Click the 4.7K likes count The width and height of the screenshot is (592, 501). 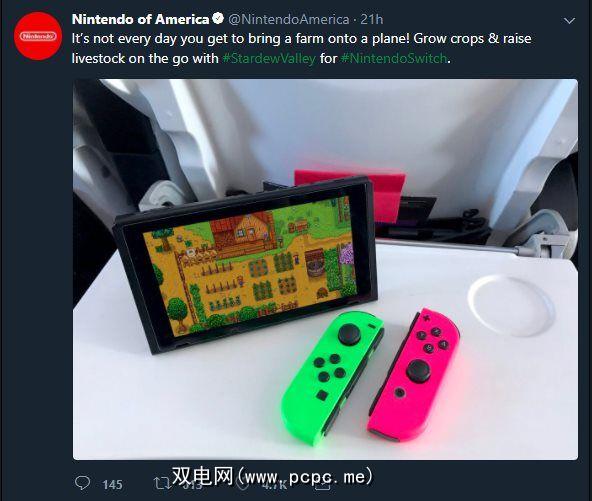(x=274, y=486)
